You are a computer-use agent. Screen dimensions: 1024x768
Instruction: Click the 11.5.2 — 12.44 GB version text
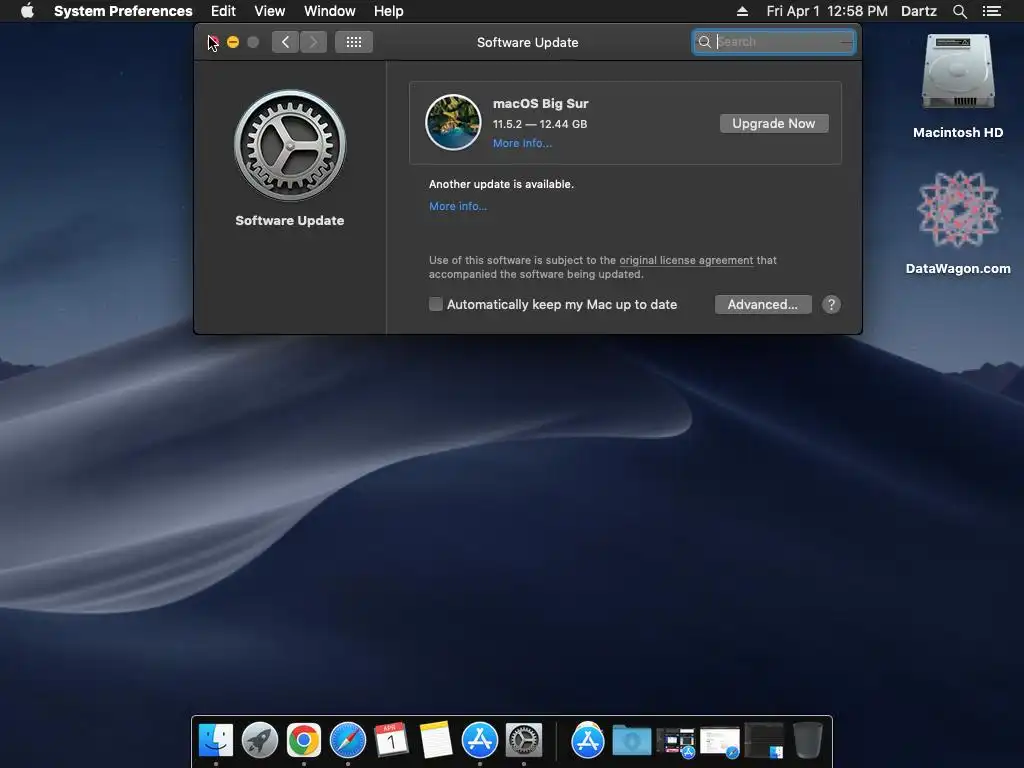539,124
